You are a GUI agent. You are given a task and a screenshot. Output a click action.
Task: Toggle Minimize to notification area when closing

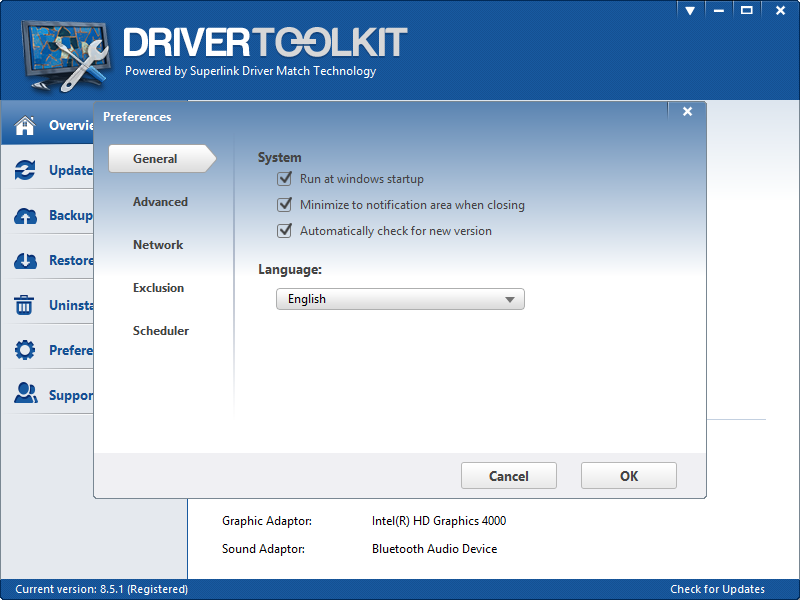285,205
